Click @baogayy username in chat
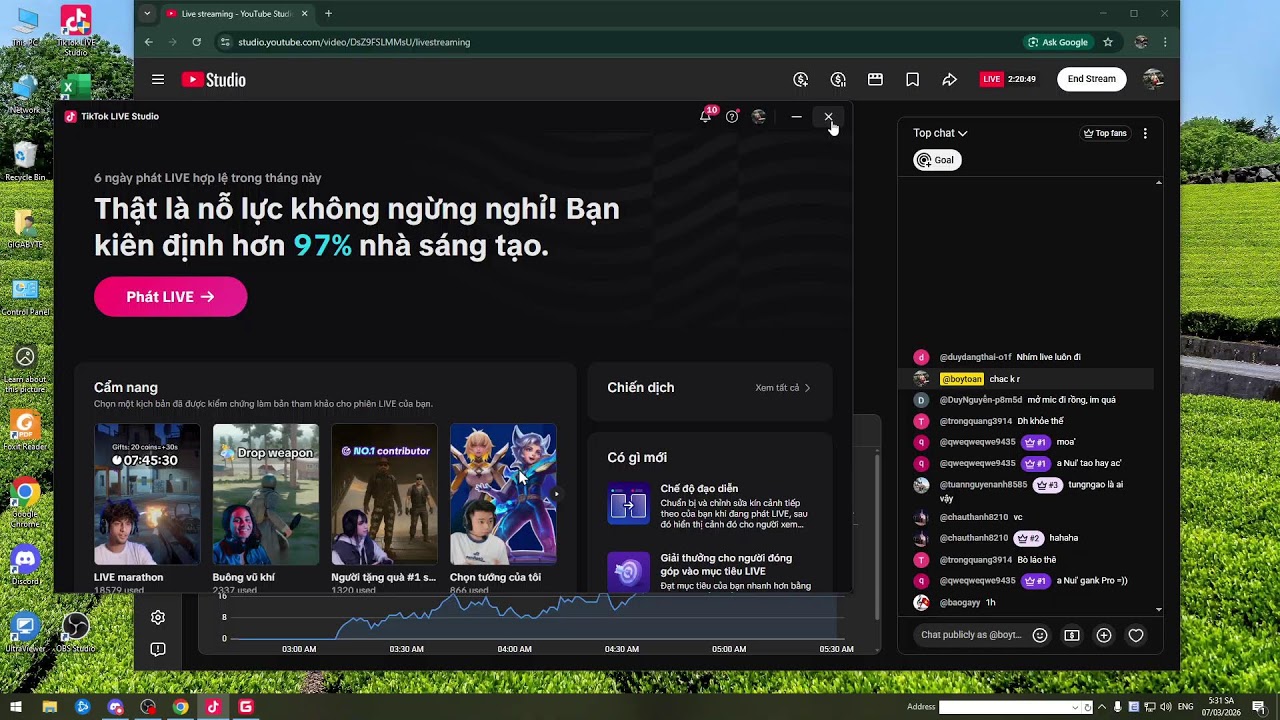This screenshot has height=720, width=1280. pyautogui.click(x=960, y=603)
